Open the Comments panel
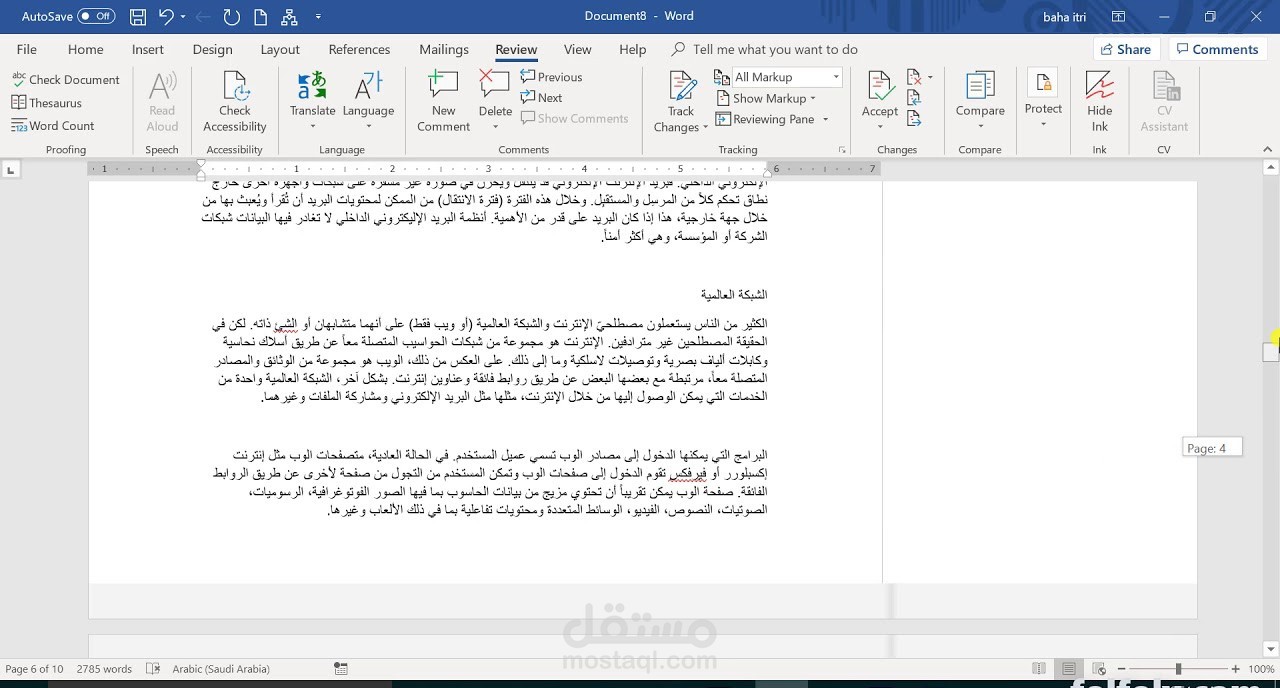This screenshot has height=688, width=1280. tap(1217, 48)
